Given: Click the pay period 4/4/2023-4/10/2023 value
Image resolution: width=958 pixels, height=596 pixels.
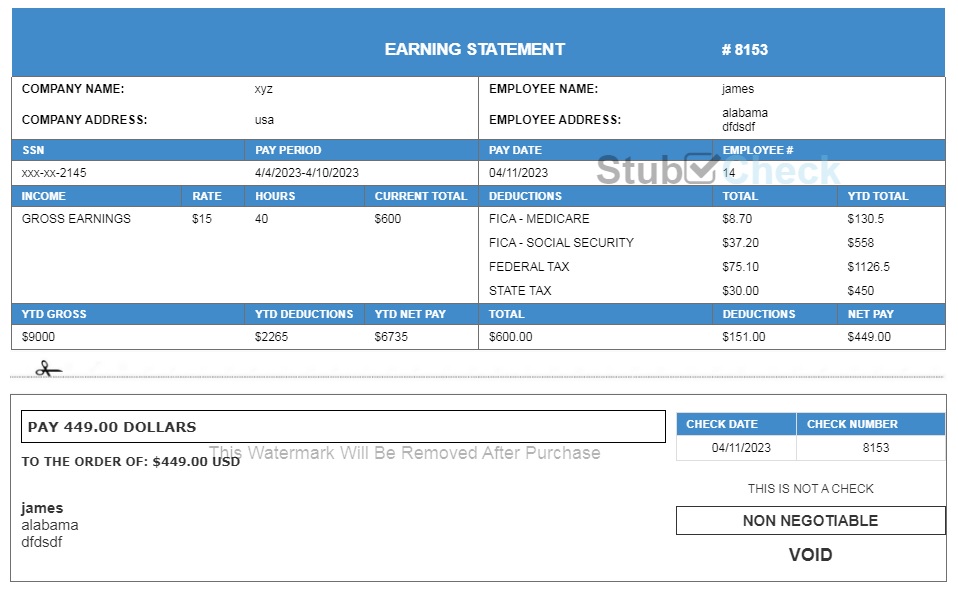Looking at the screenshot, I should pos(306,173).
